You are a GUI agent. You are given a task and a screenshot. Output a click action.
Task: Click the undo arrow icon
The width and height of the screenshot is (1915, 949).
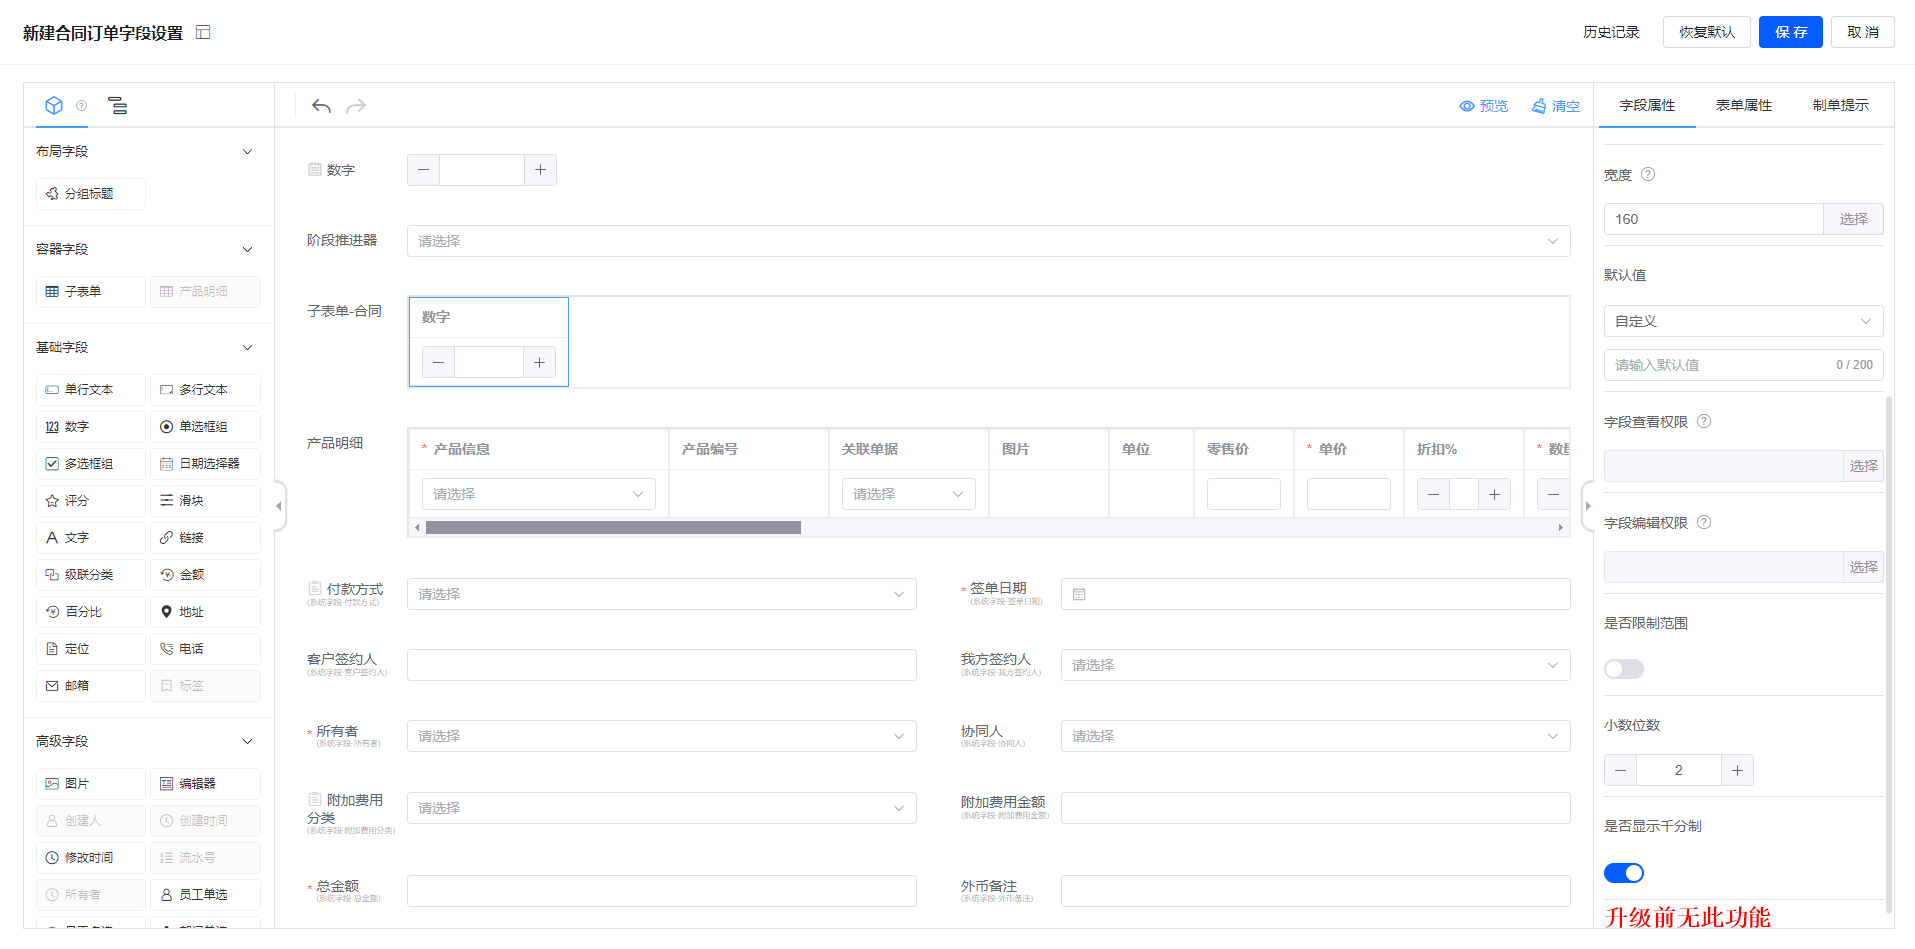click(321, 106)
